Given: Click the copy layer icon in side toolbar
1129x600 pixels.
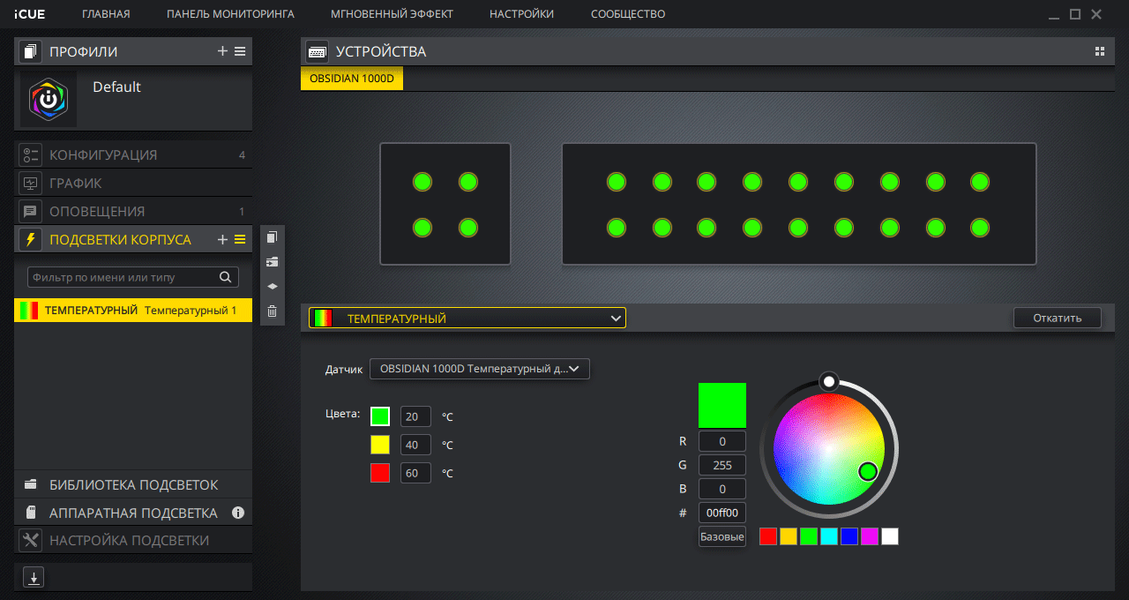Looking at the screenshot, I should (272, 237).
